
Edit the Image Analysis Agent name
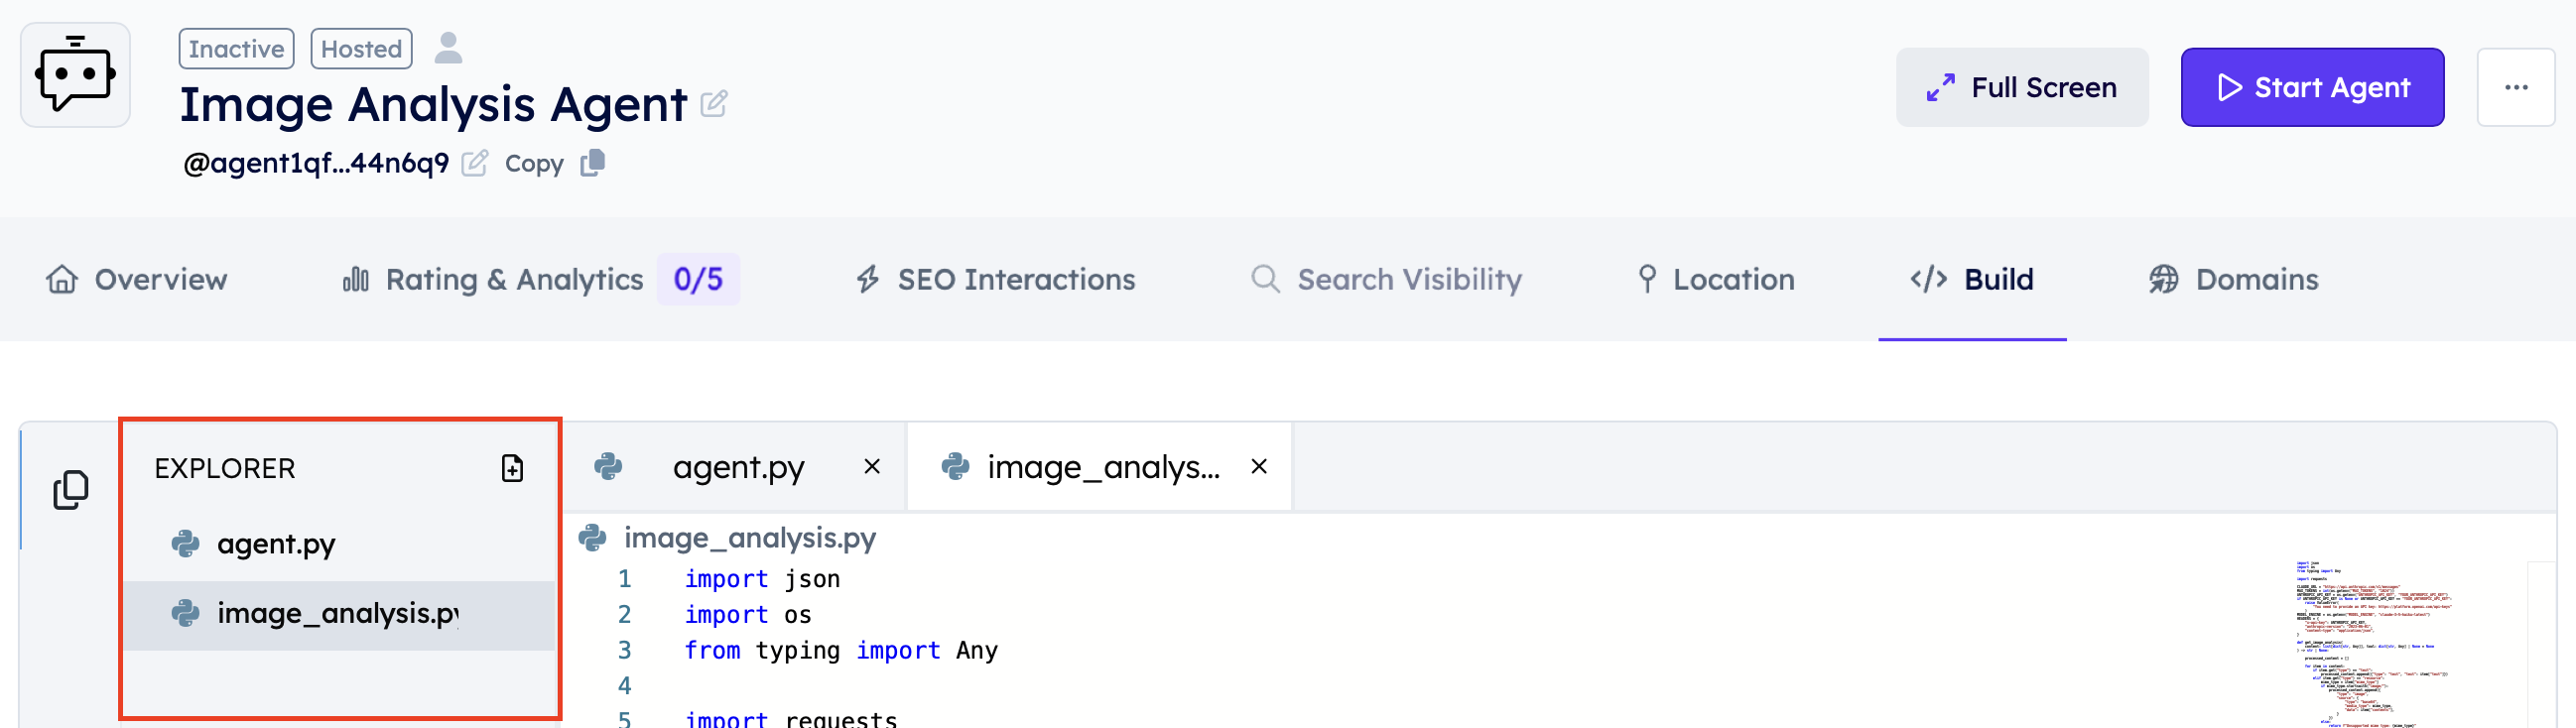(713, 104)
